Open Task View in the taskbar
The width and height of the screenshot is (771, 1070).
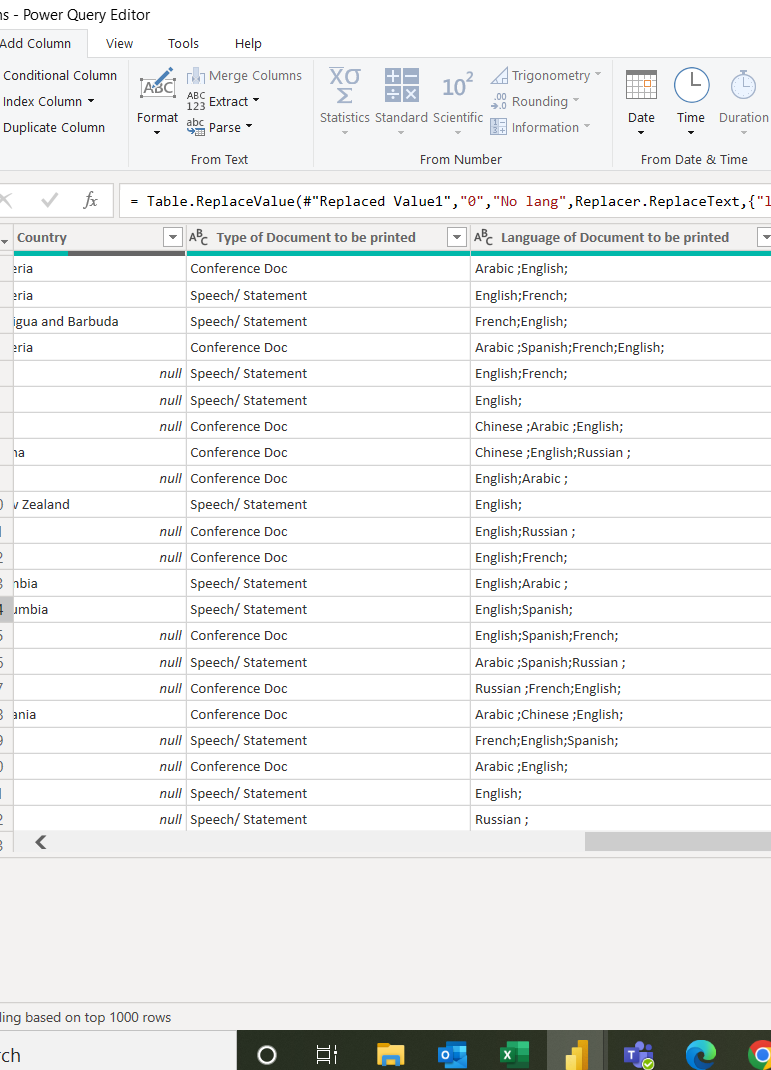[327, 1055]
